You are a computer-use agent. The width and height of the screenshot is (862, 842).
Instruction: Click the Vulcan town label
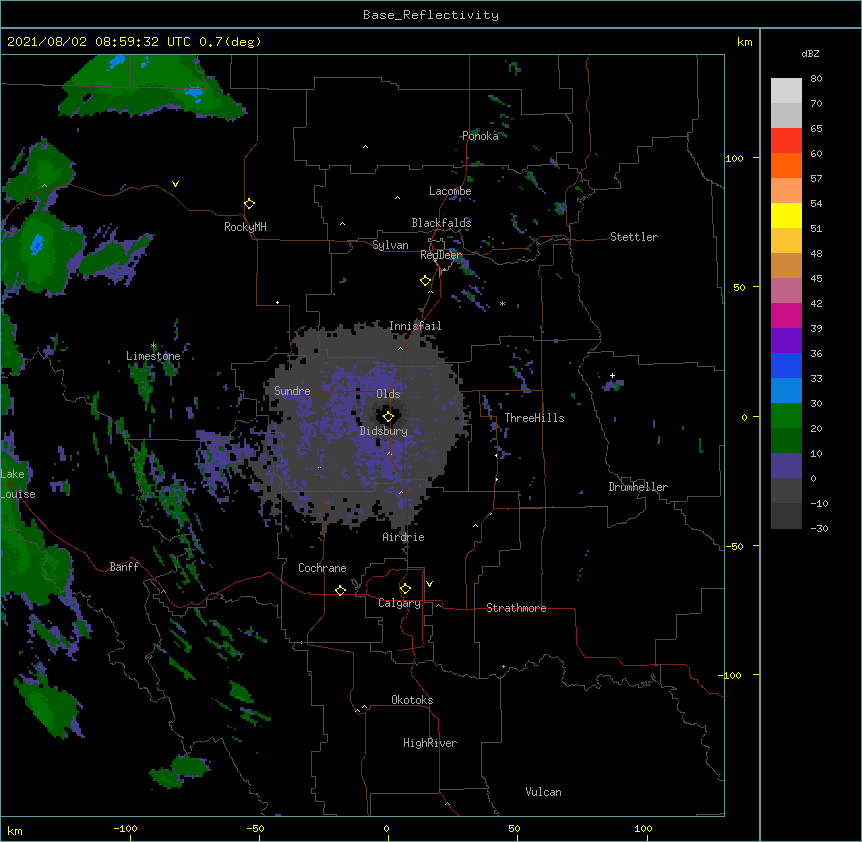click(543, 792)
